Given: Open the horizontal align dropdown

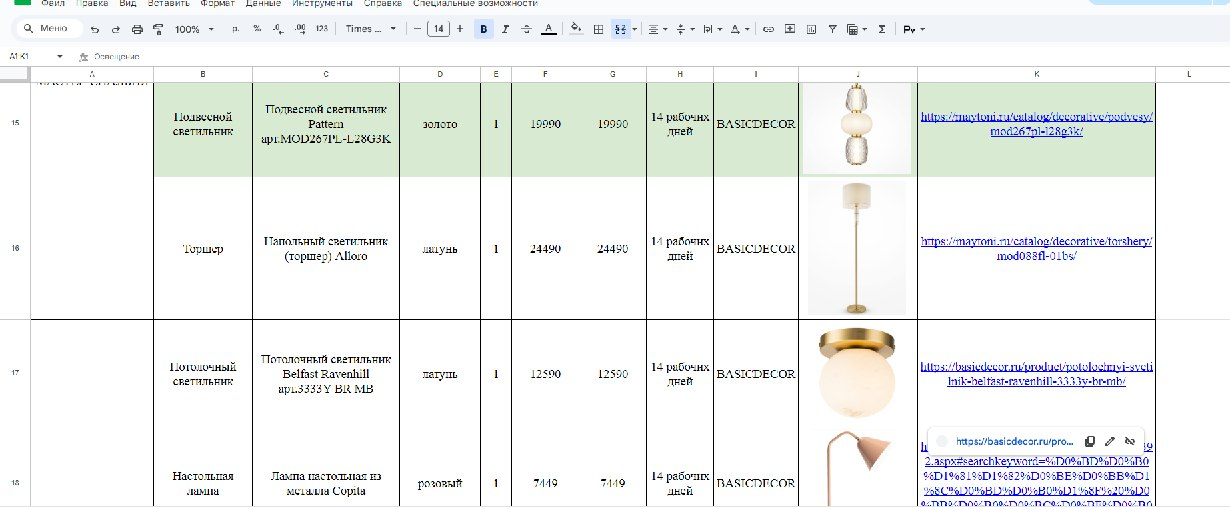Looking at the screenshot, I should pos(656,30).
